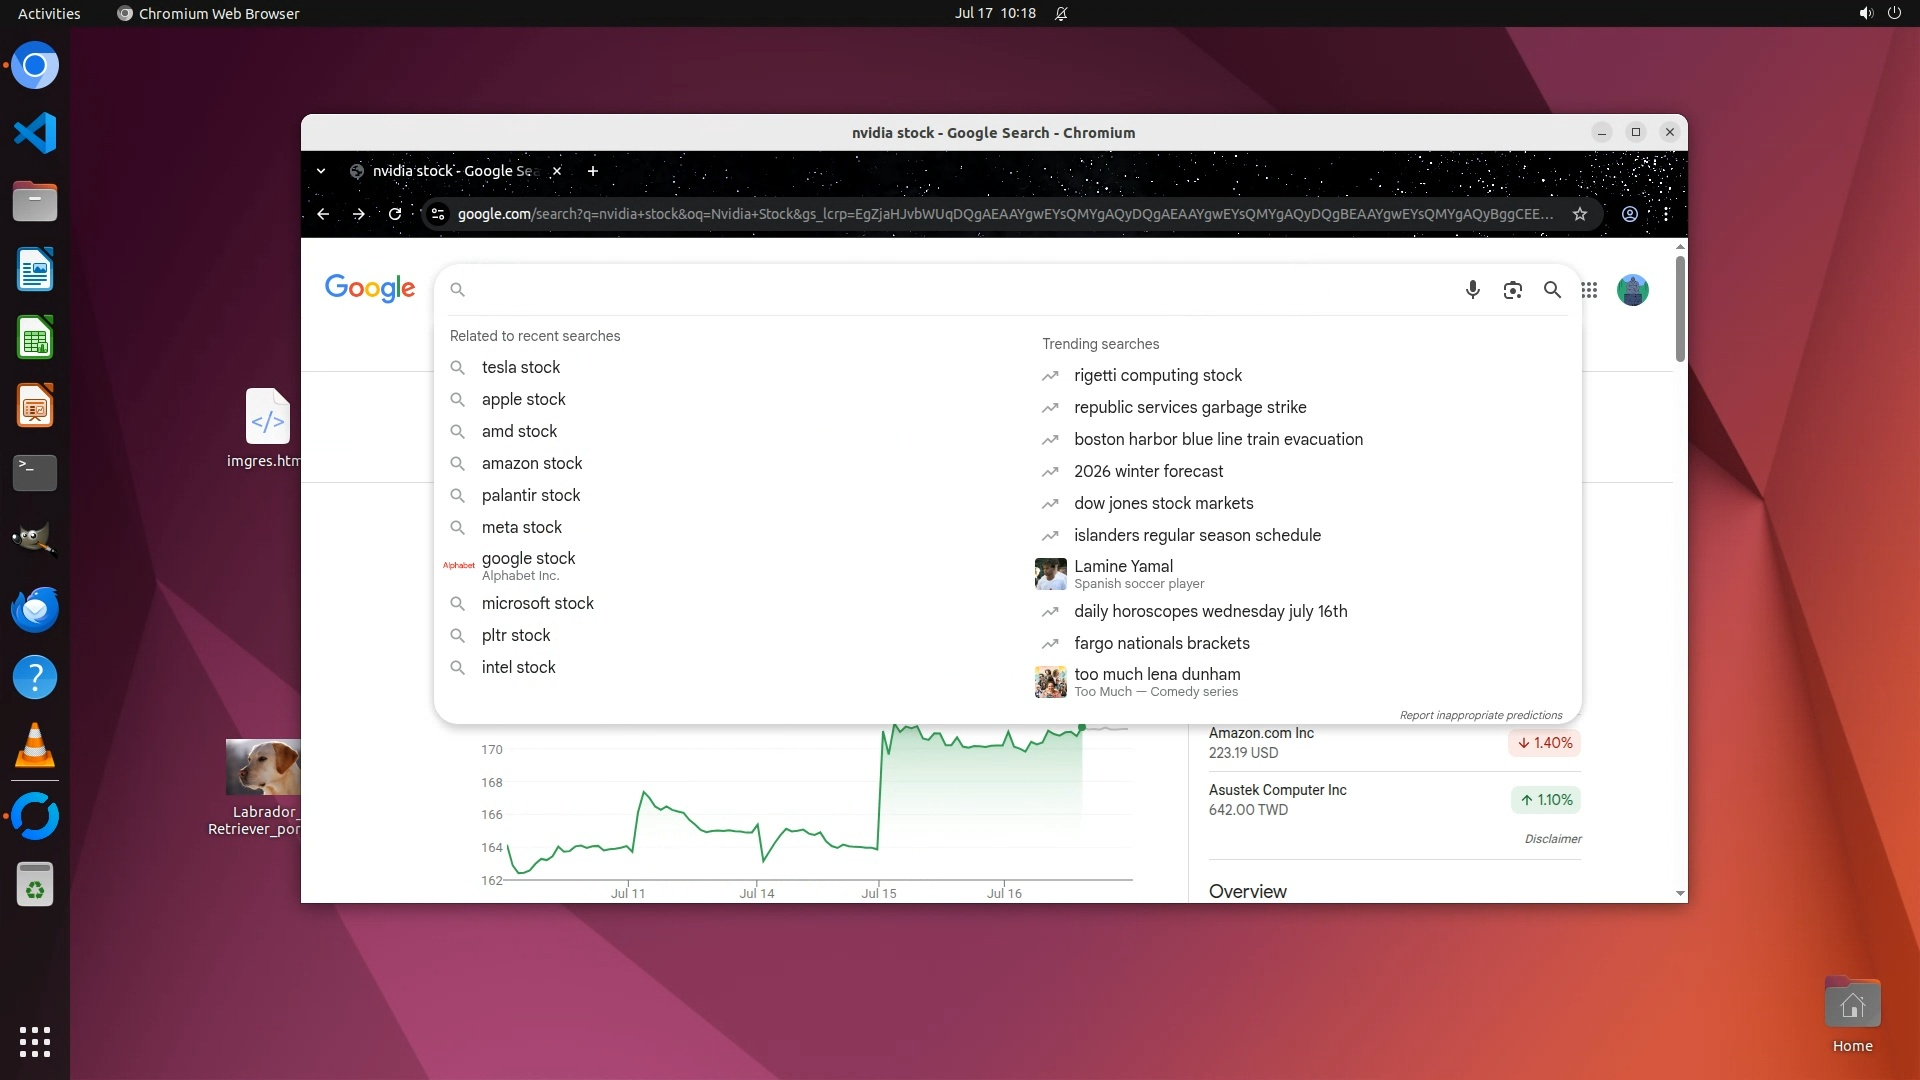Open the system power menu
Viewport: 1920px width, 1080px height.
[x=1894, y=13]
